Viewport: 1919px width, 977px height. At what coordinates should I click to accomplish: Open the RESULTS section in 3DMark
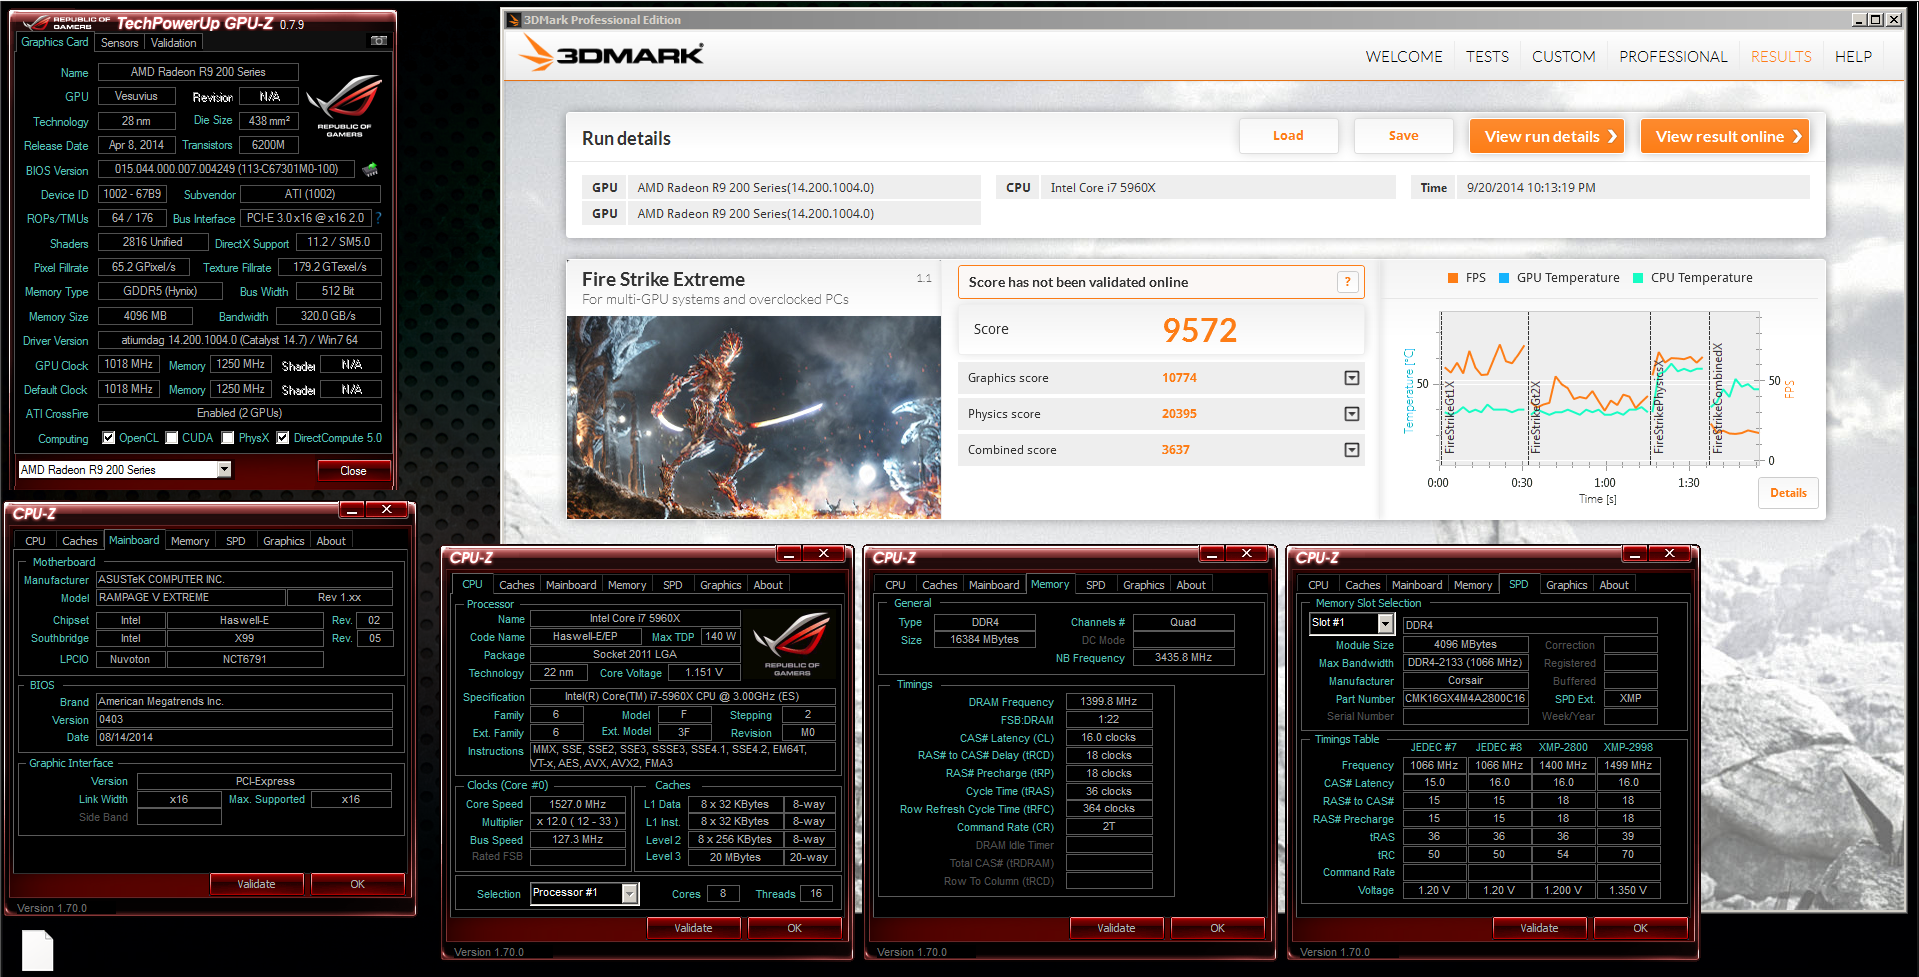[x=1781, y=57]
